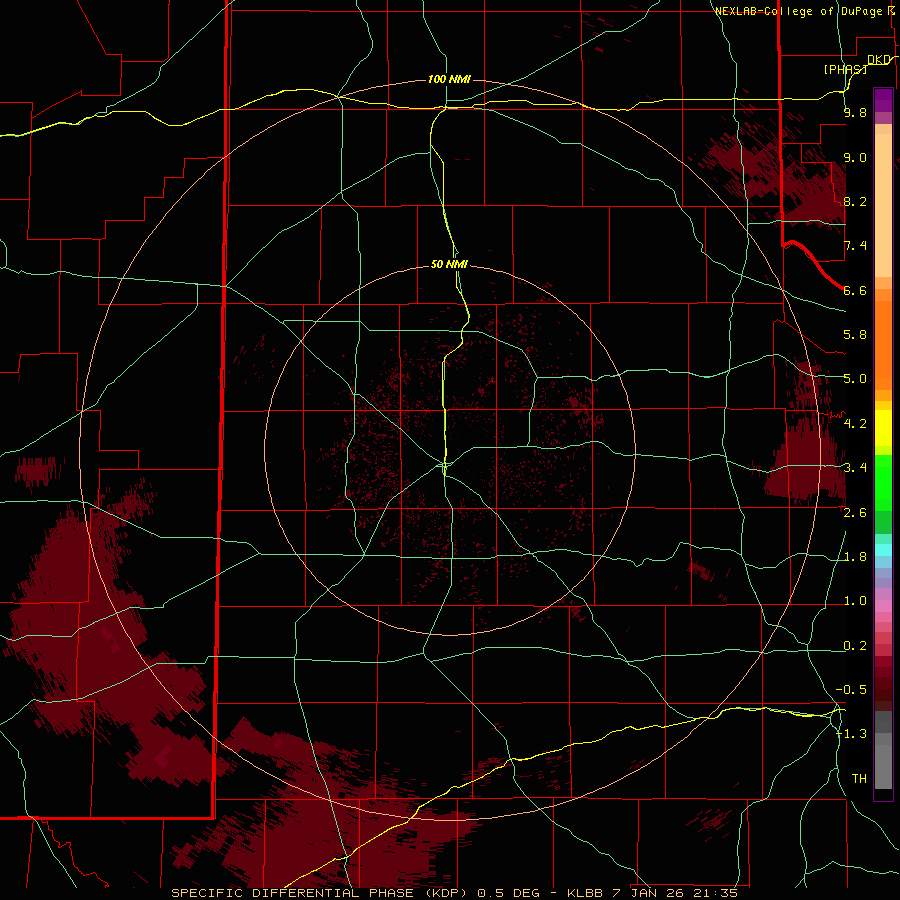Click the 0.2 scale value

click(x=855, y=646)
